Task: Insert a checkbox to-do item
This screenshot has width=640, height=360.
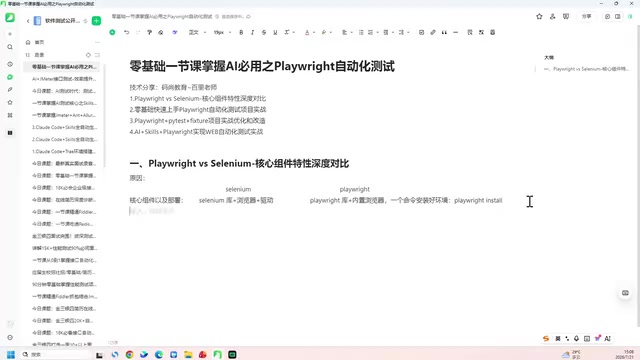Action: click(421, 32)
